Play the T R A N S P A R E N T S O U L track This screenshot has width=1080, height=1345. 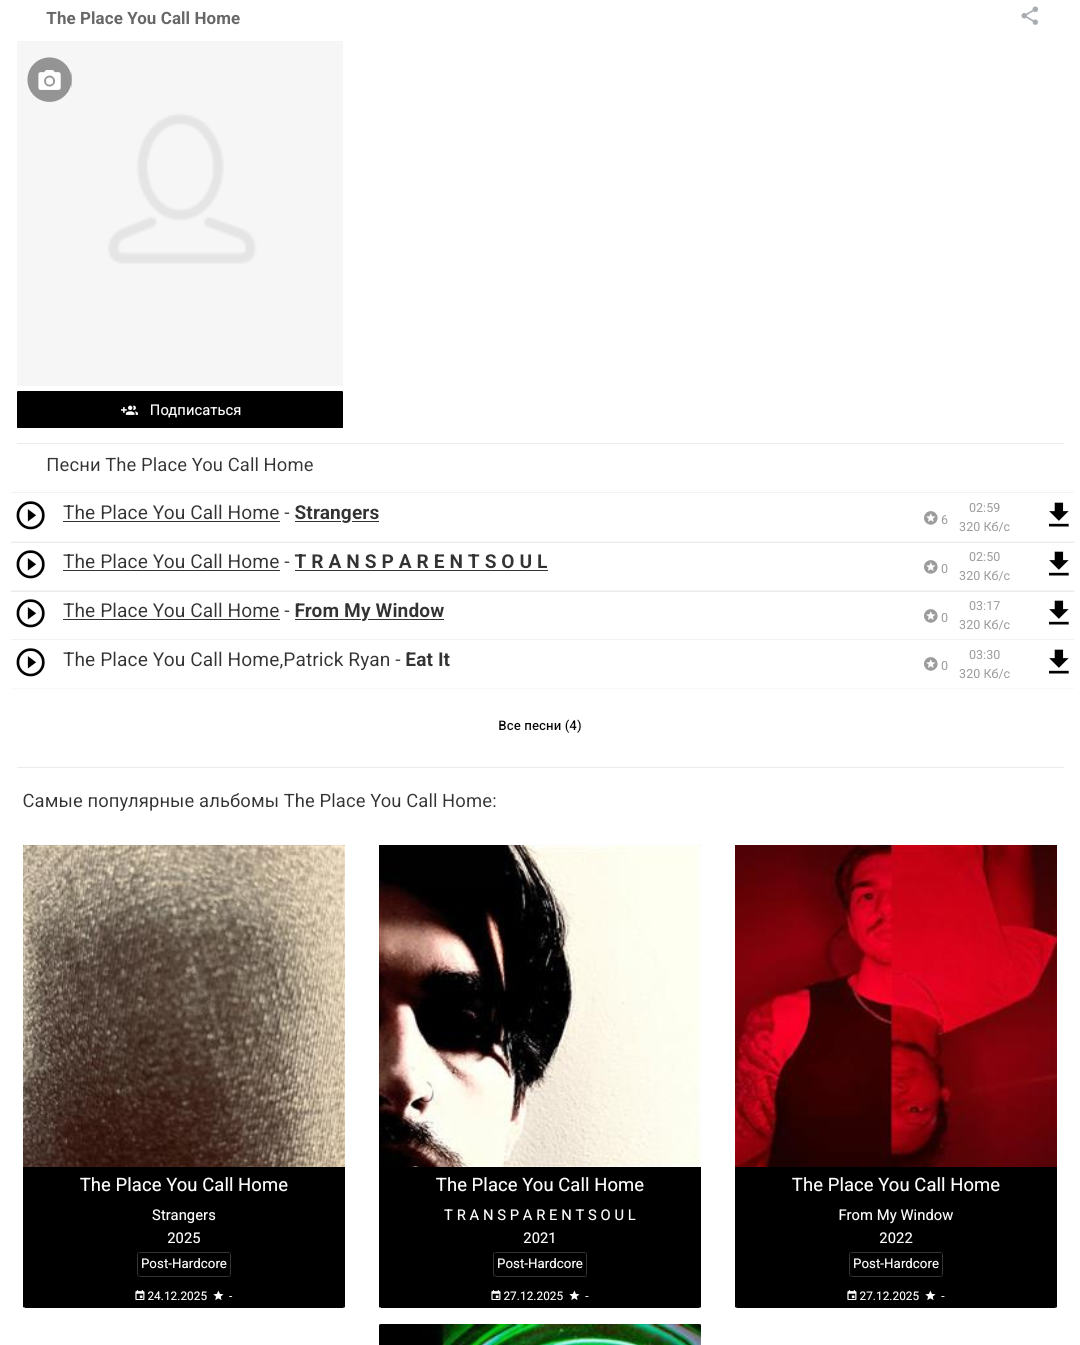31,564
